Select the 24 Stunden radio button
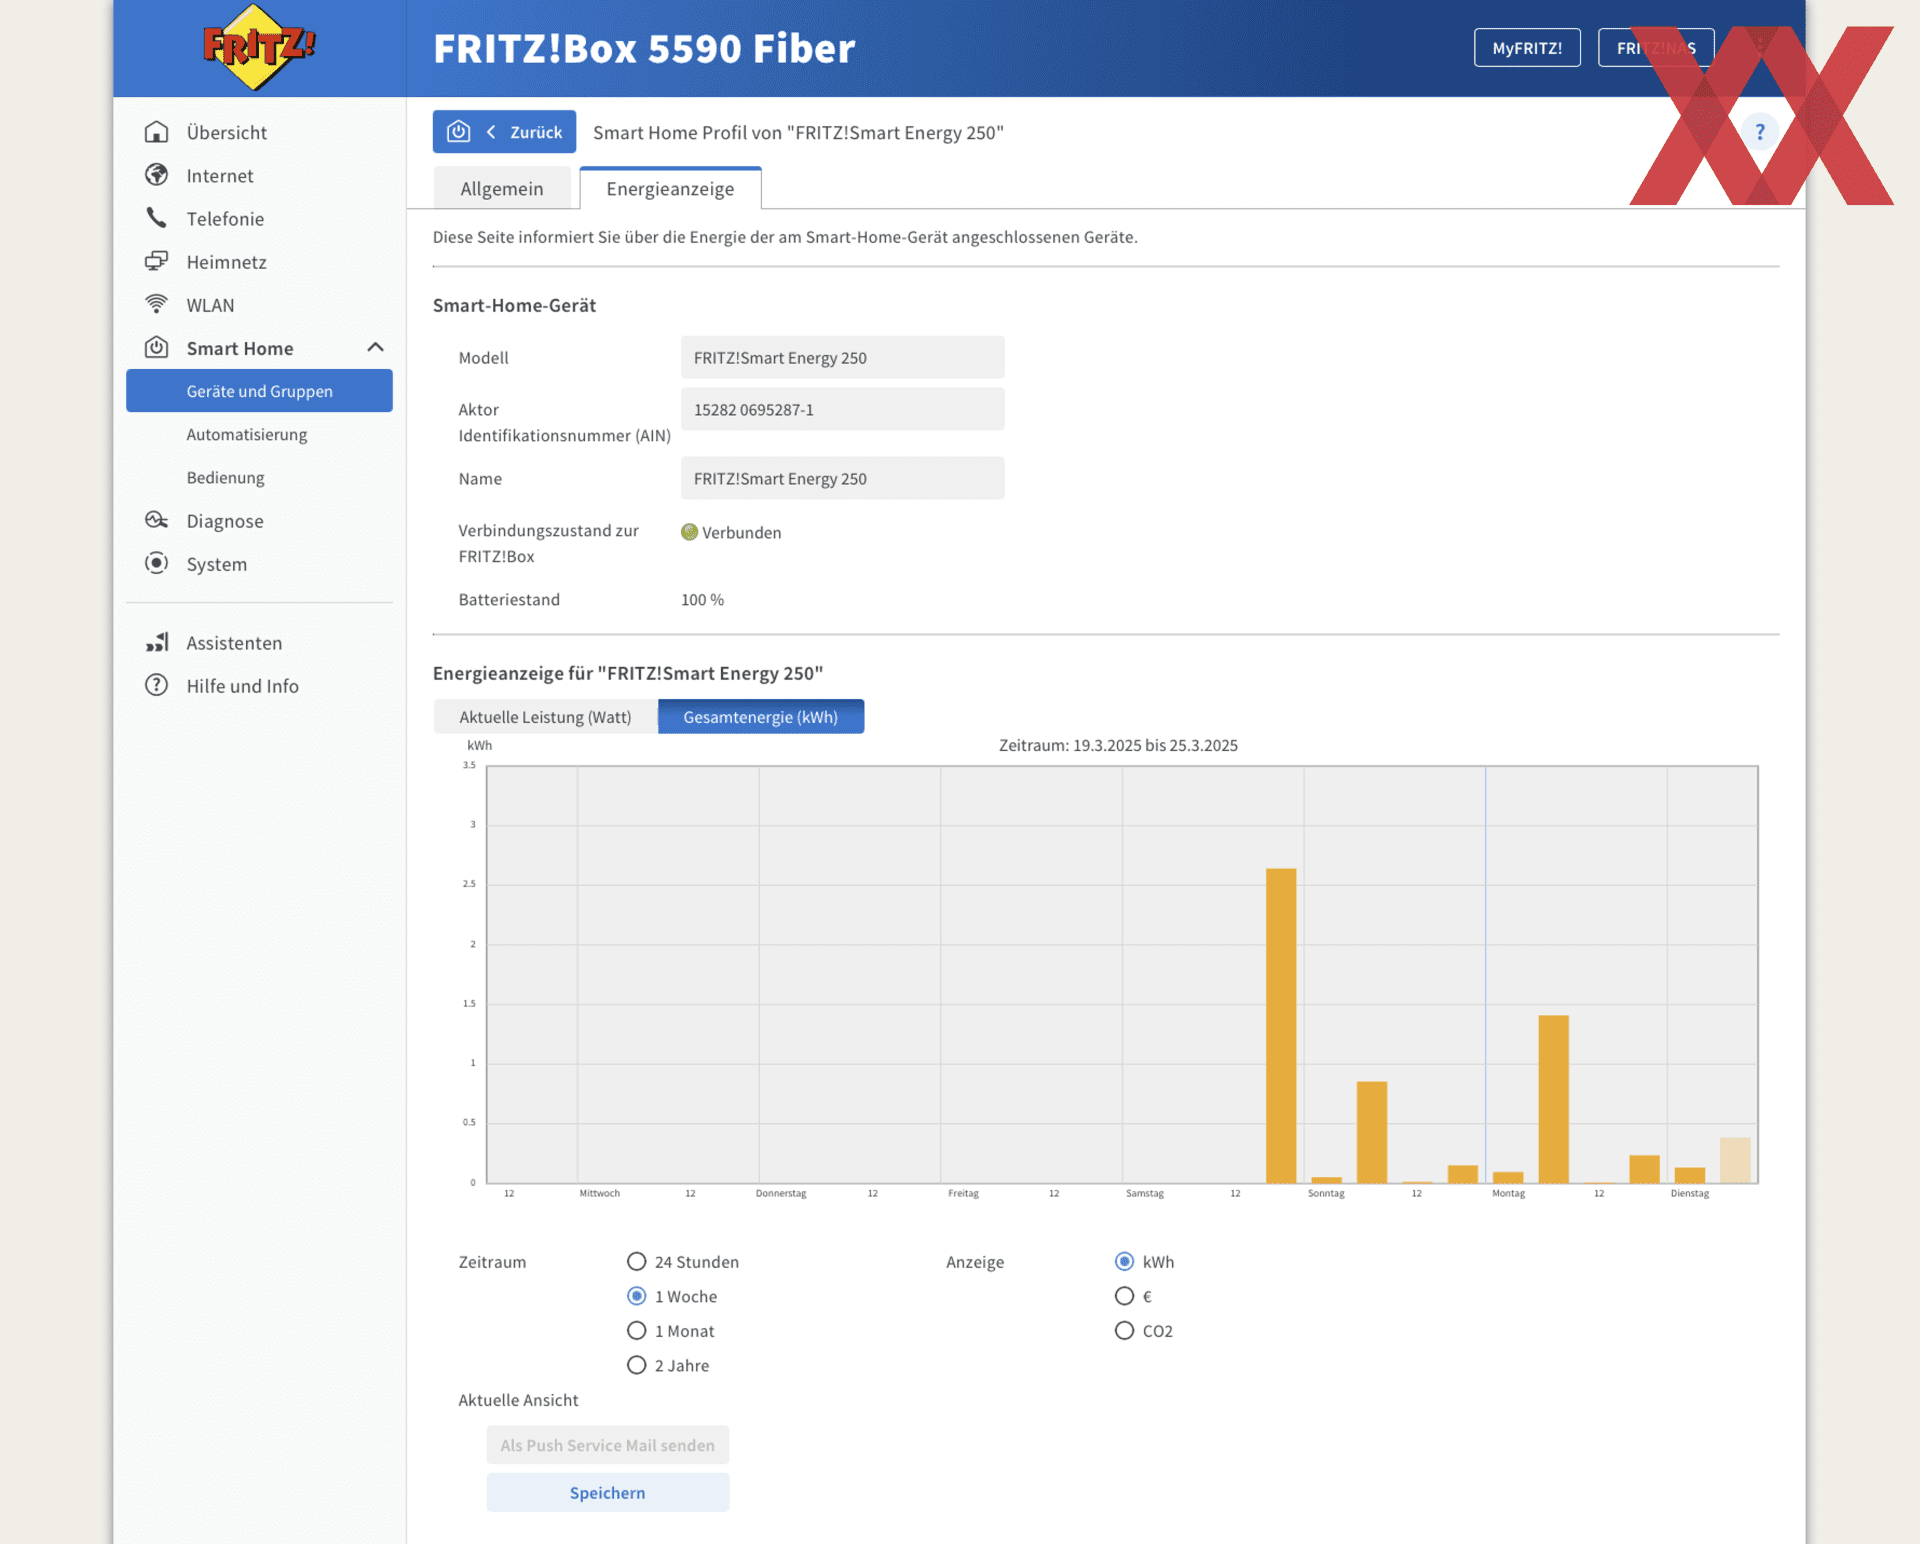The height and width of the screenshot is (1544, 1920). coord(636,1261)
